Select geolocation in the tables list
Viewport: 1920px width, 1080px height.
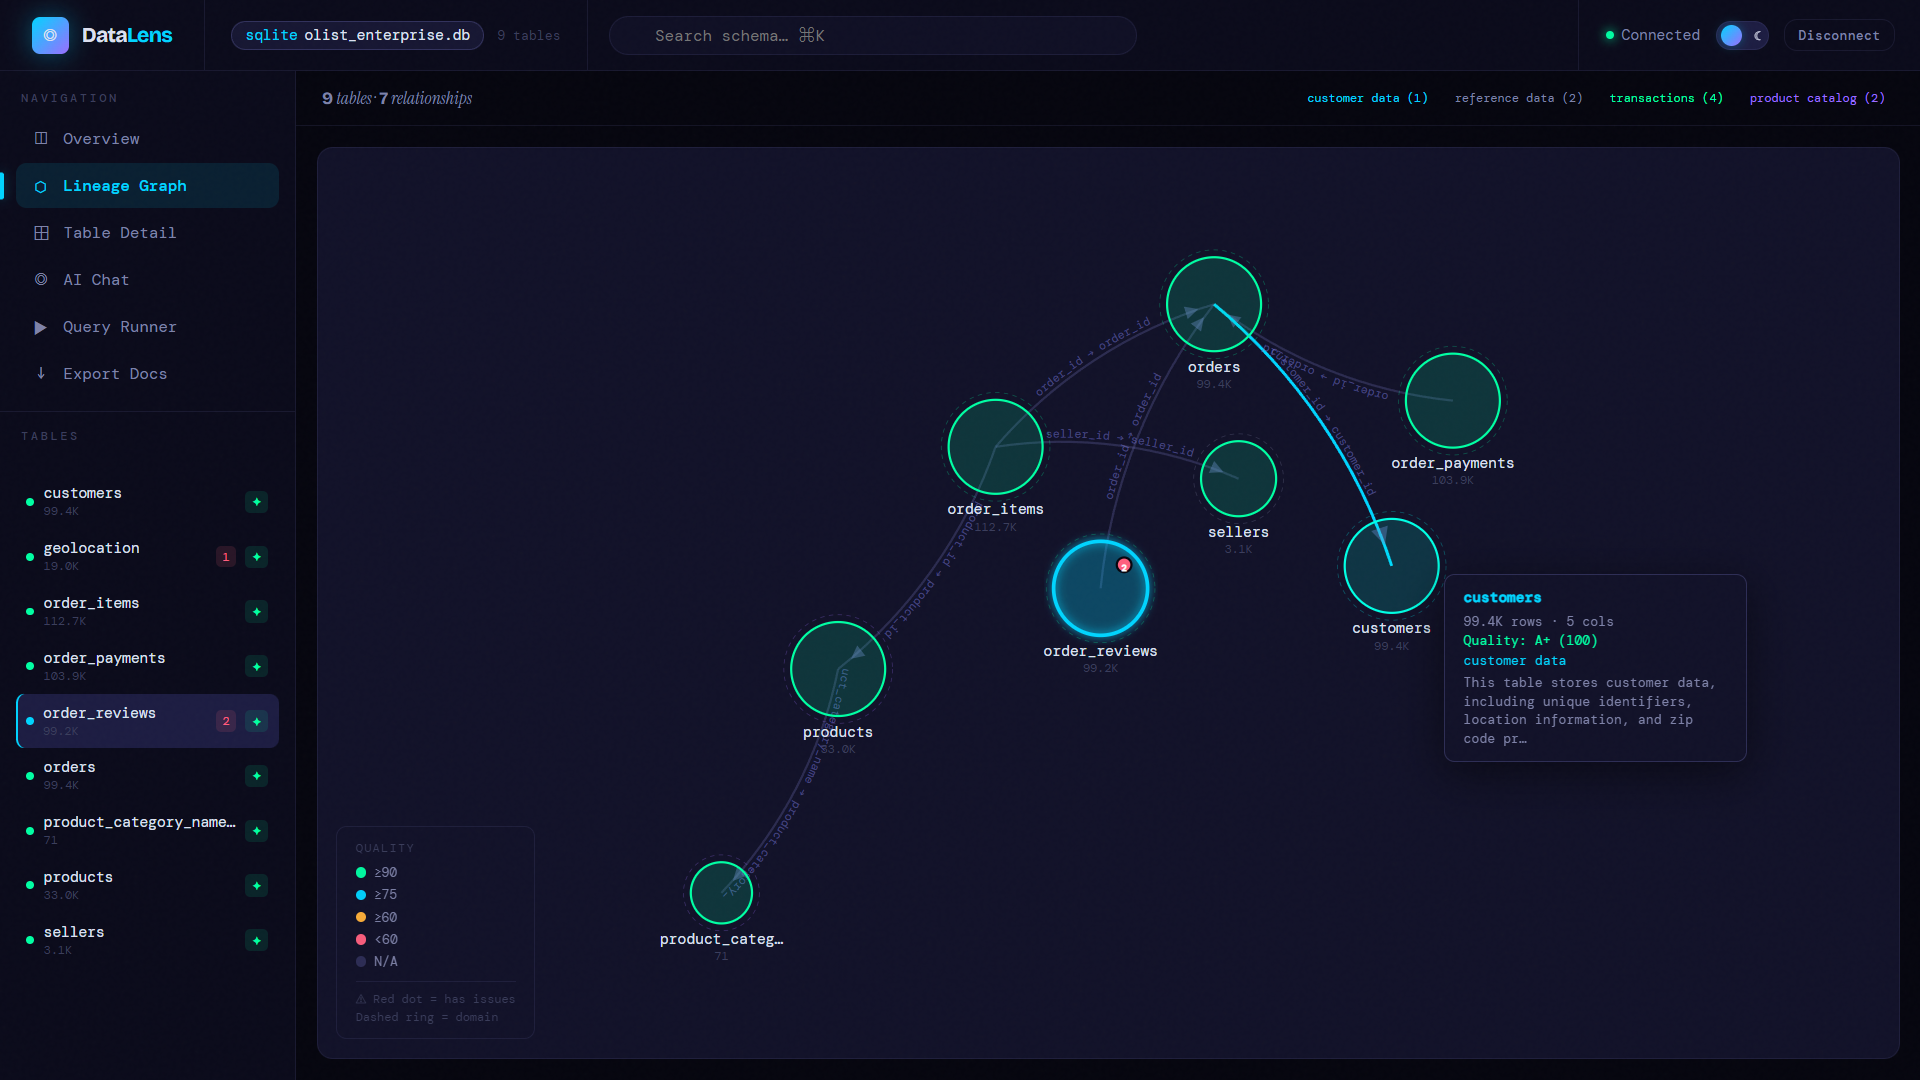coord(147,556)
